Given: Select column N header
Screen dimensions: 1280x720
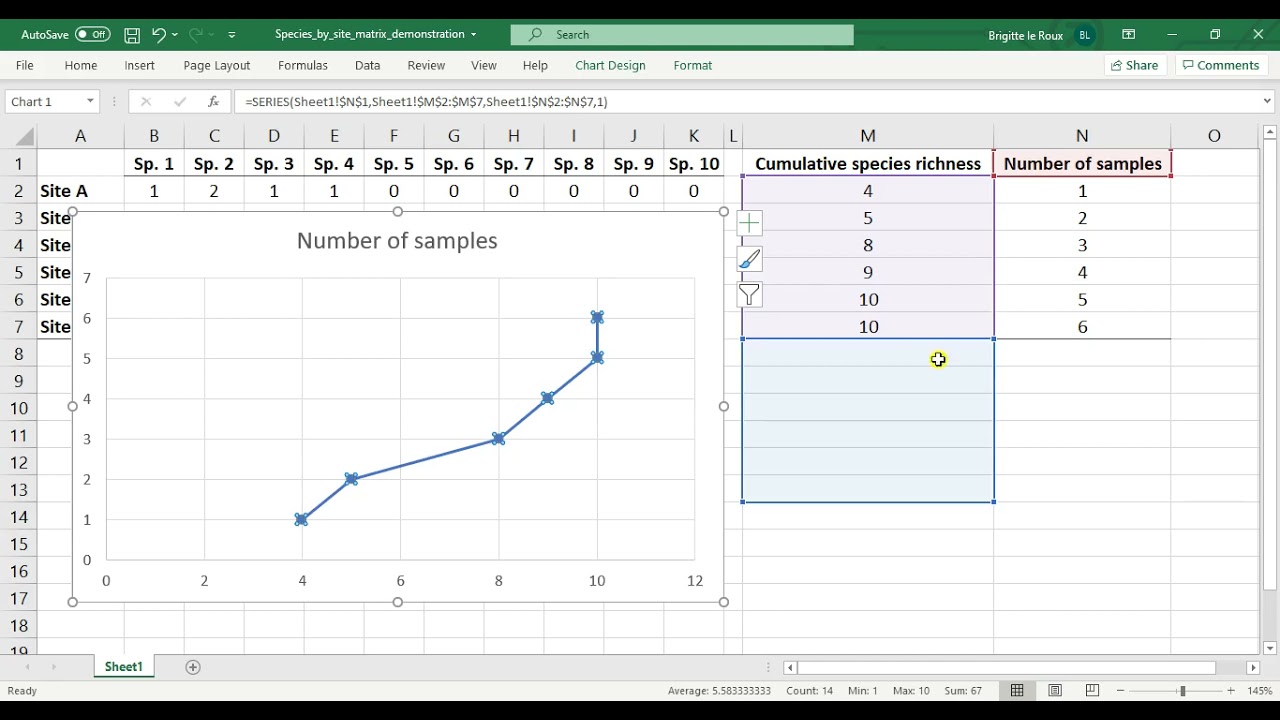Looking at the screenshot, I should pos(1082,136).
